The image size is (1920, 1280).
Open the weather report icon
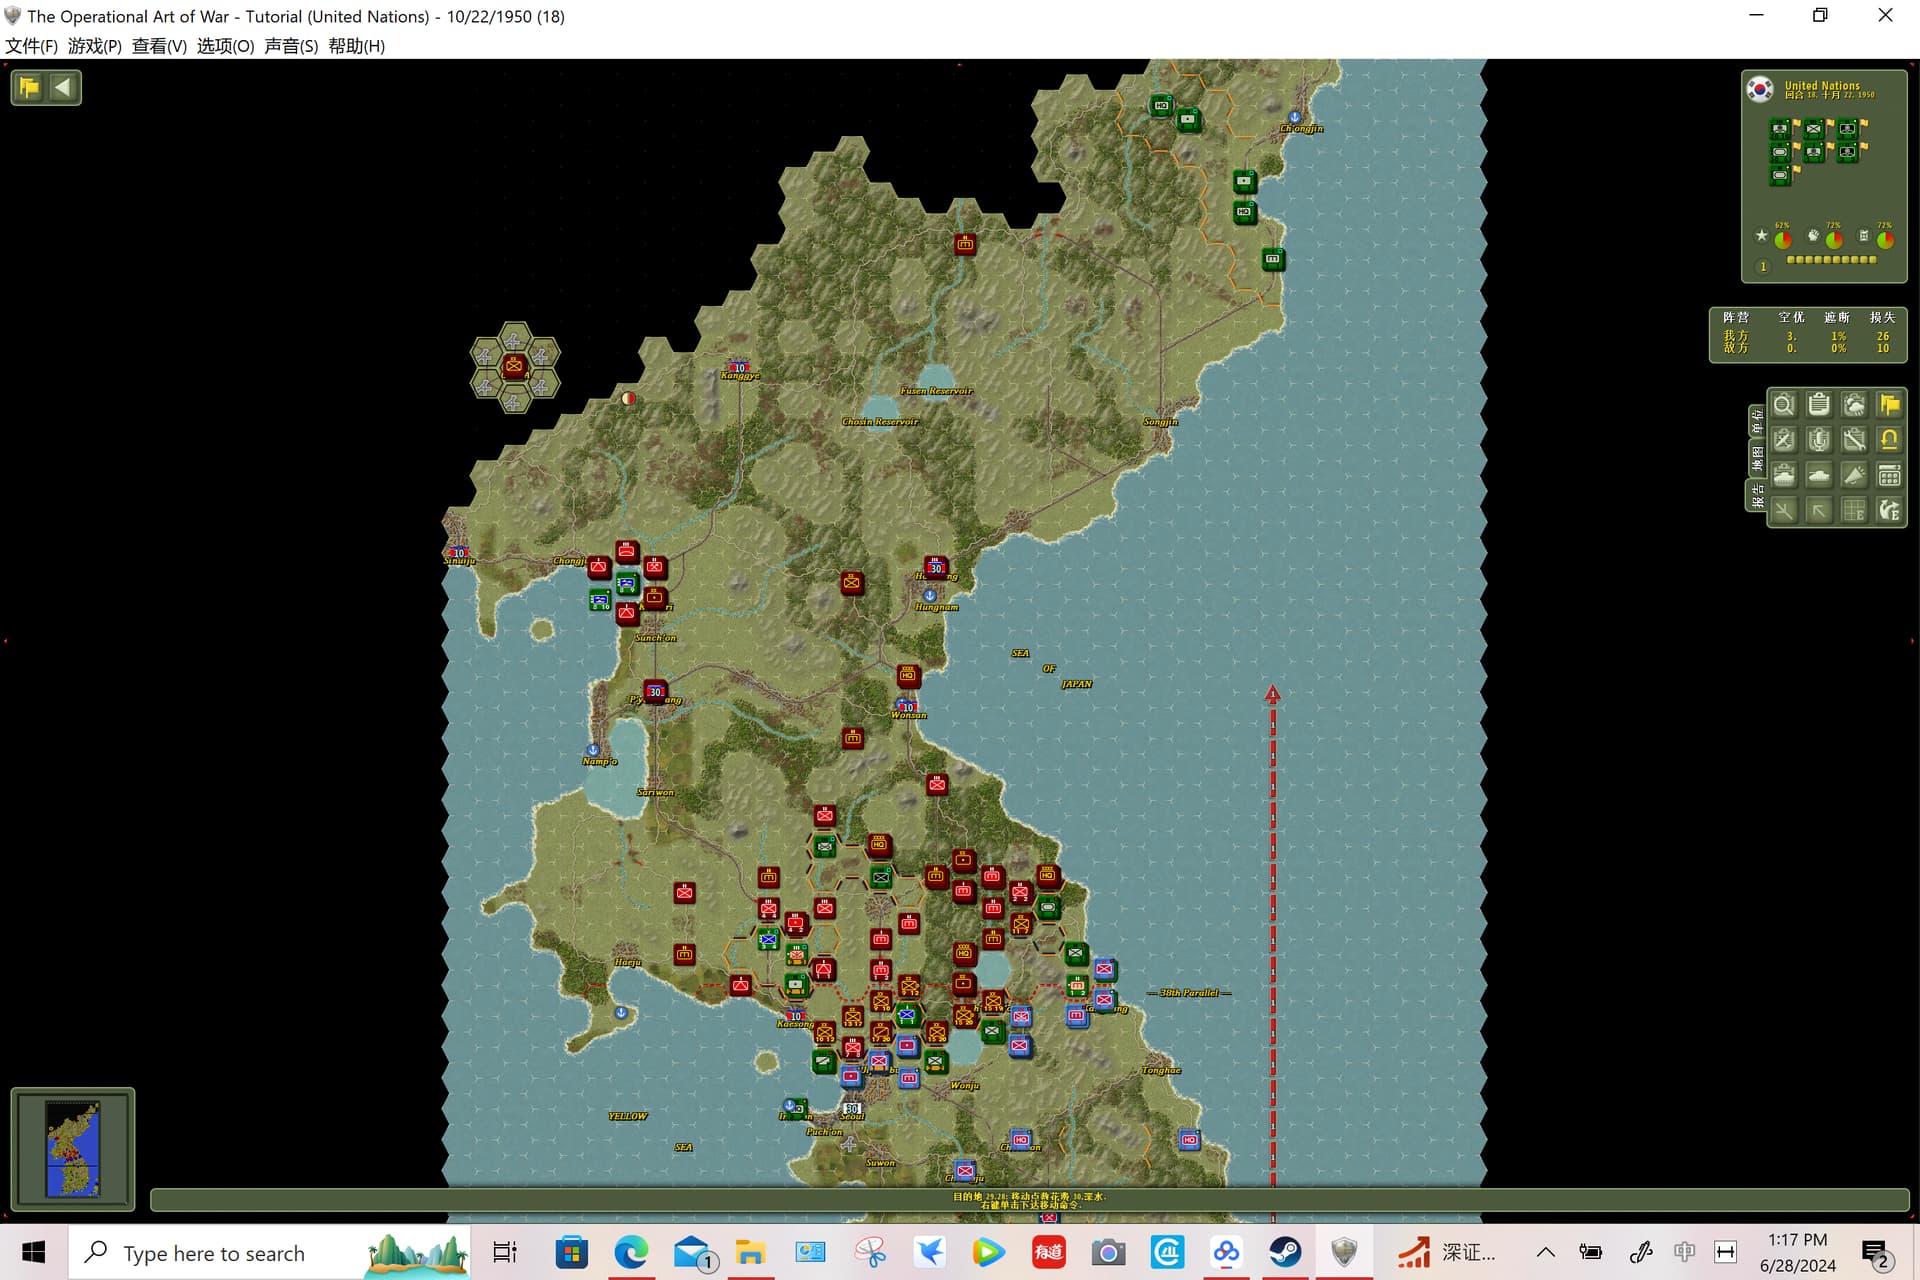[x=1854, y=405]
